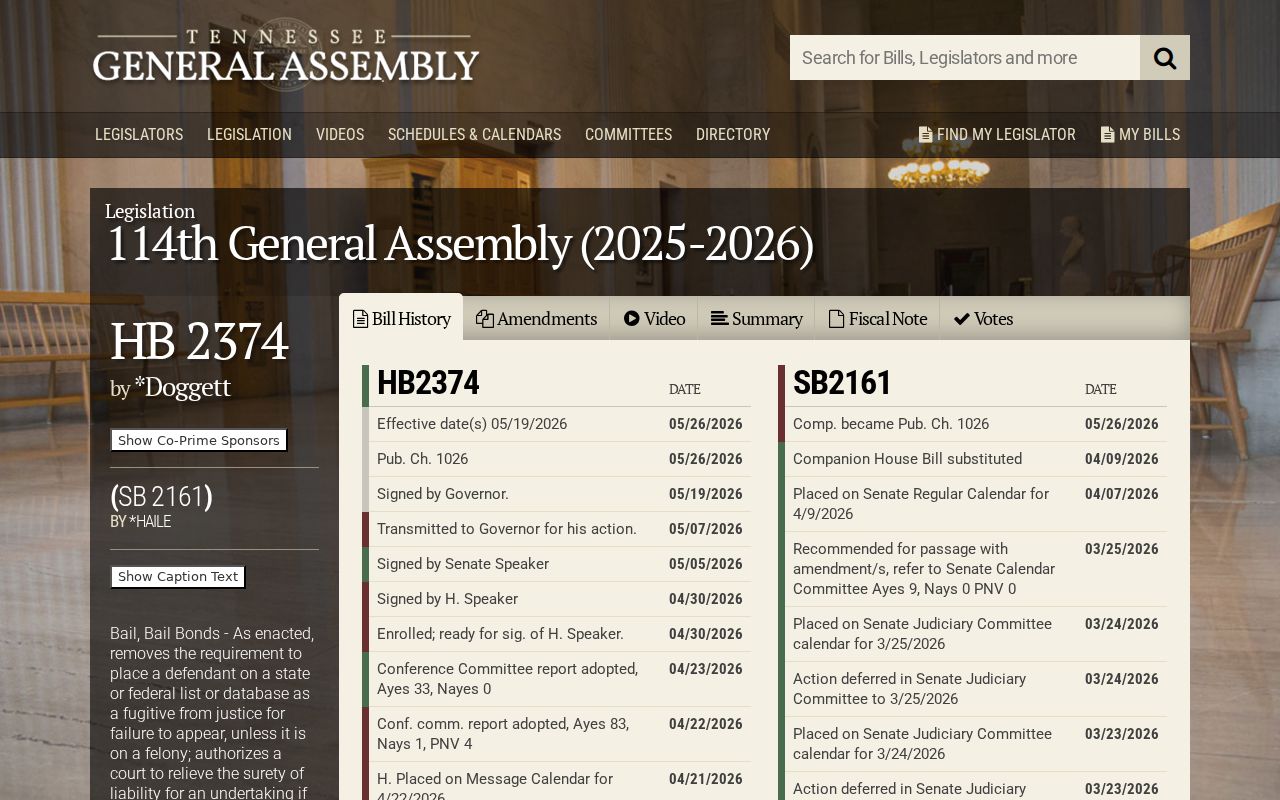Expand the Show Caption Text button

click(x=178, y=577)
